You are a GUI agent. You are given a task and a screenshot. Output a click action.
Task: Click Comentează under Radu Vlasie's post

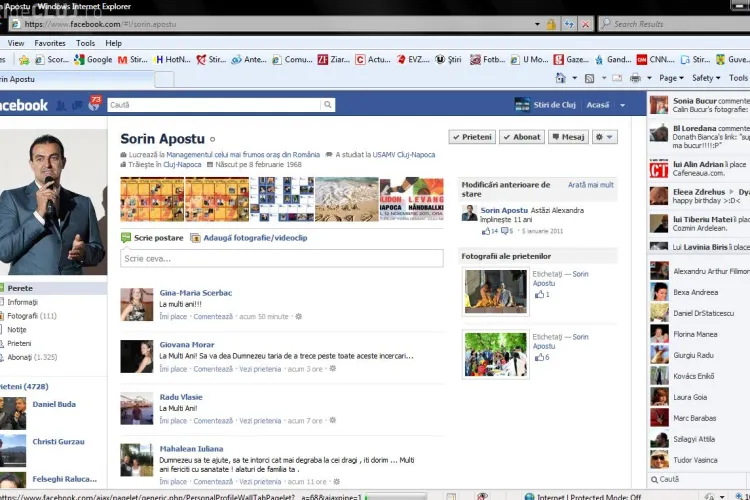pos(213,421)
